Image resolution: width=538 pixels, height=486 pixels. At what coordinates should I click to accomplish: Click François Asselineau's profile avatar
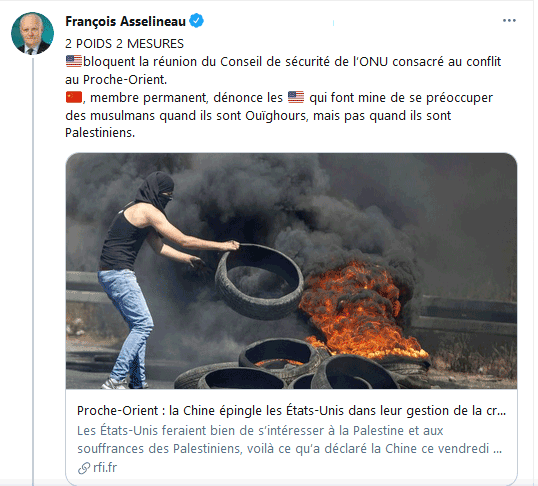[33, 34]
